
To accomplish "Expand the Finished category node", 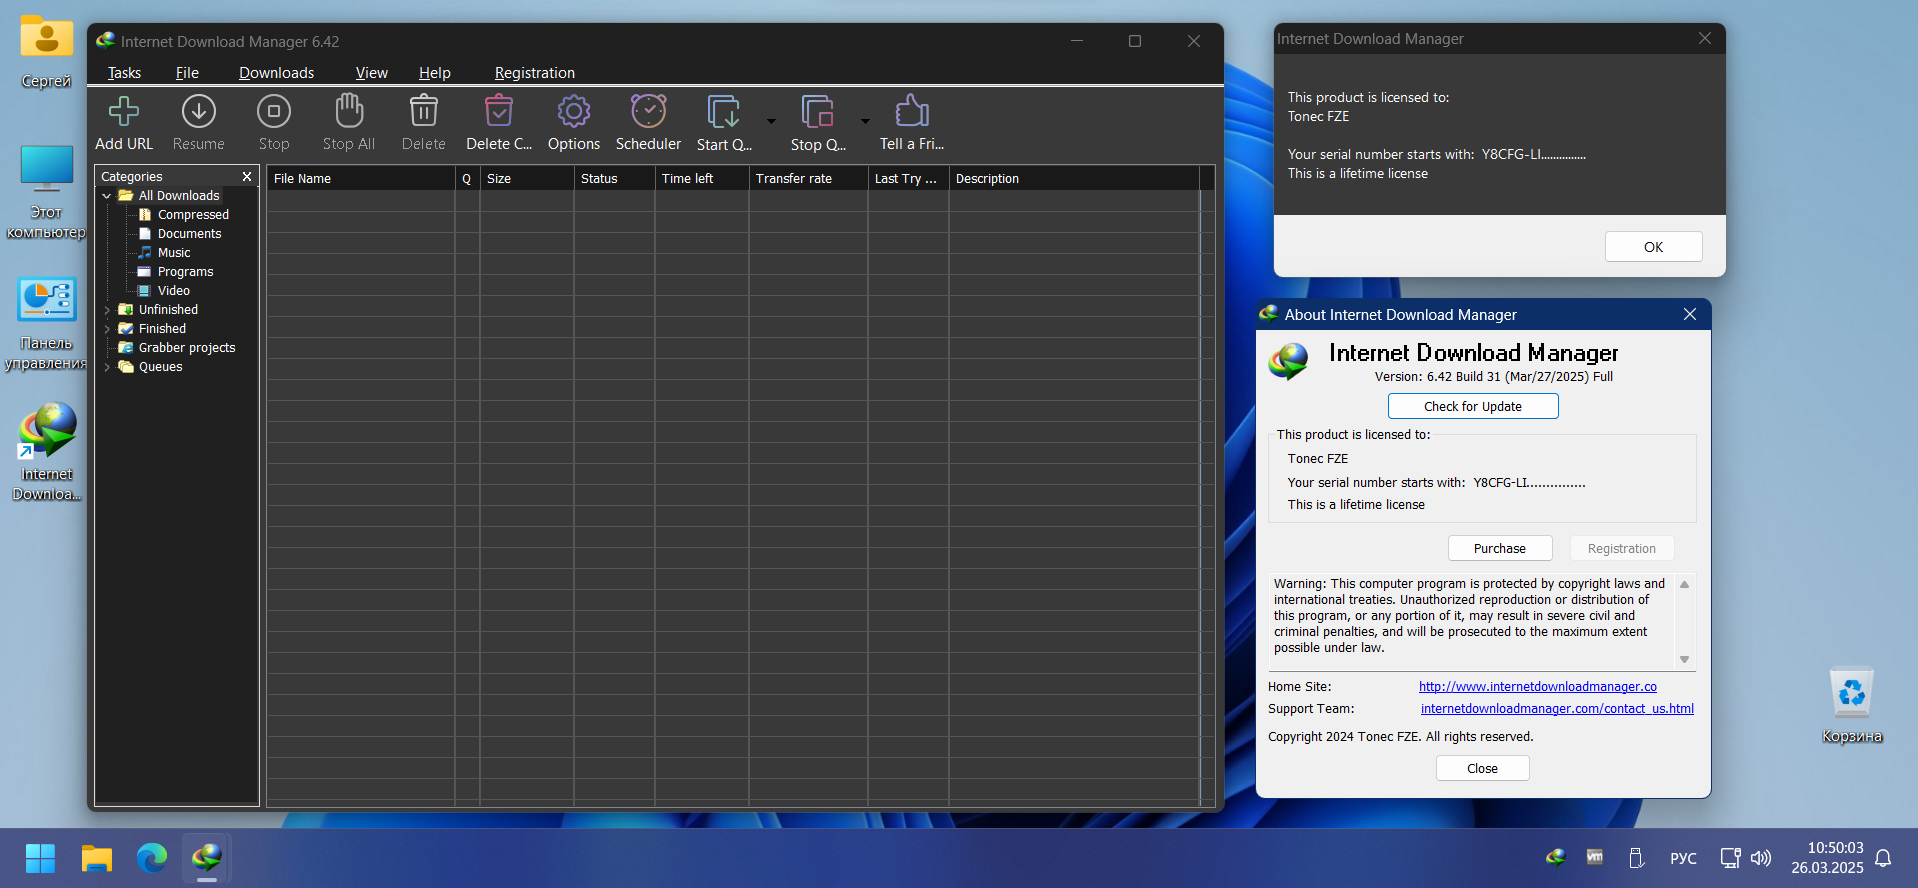I will (107, 329).
